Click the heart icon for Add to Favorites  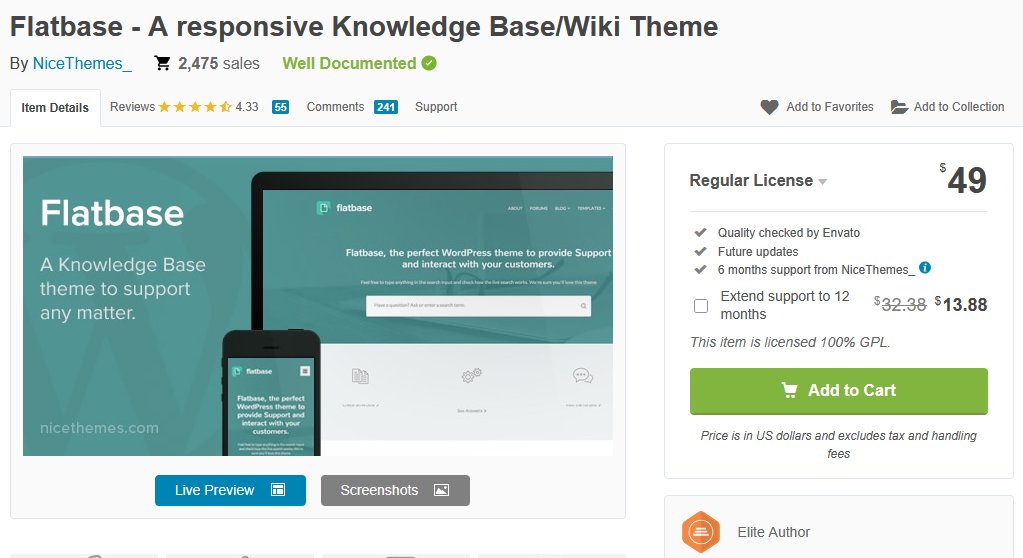[x=769, y=107]
